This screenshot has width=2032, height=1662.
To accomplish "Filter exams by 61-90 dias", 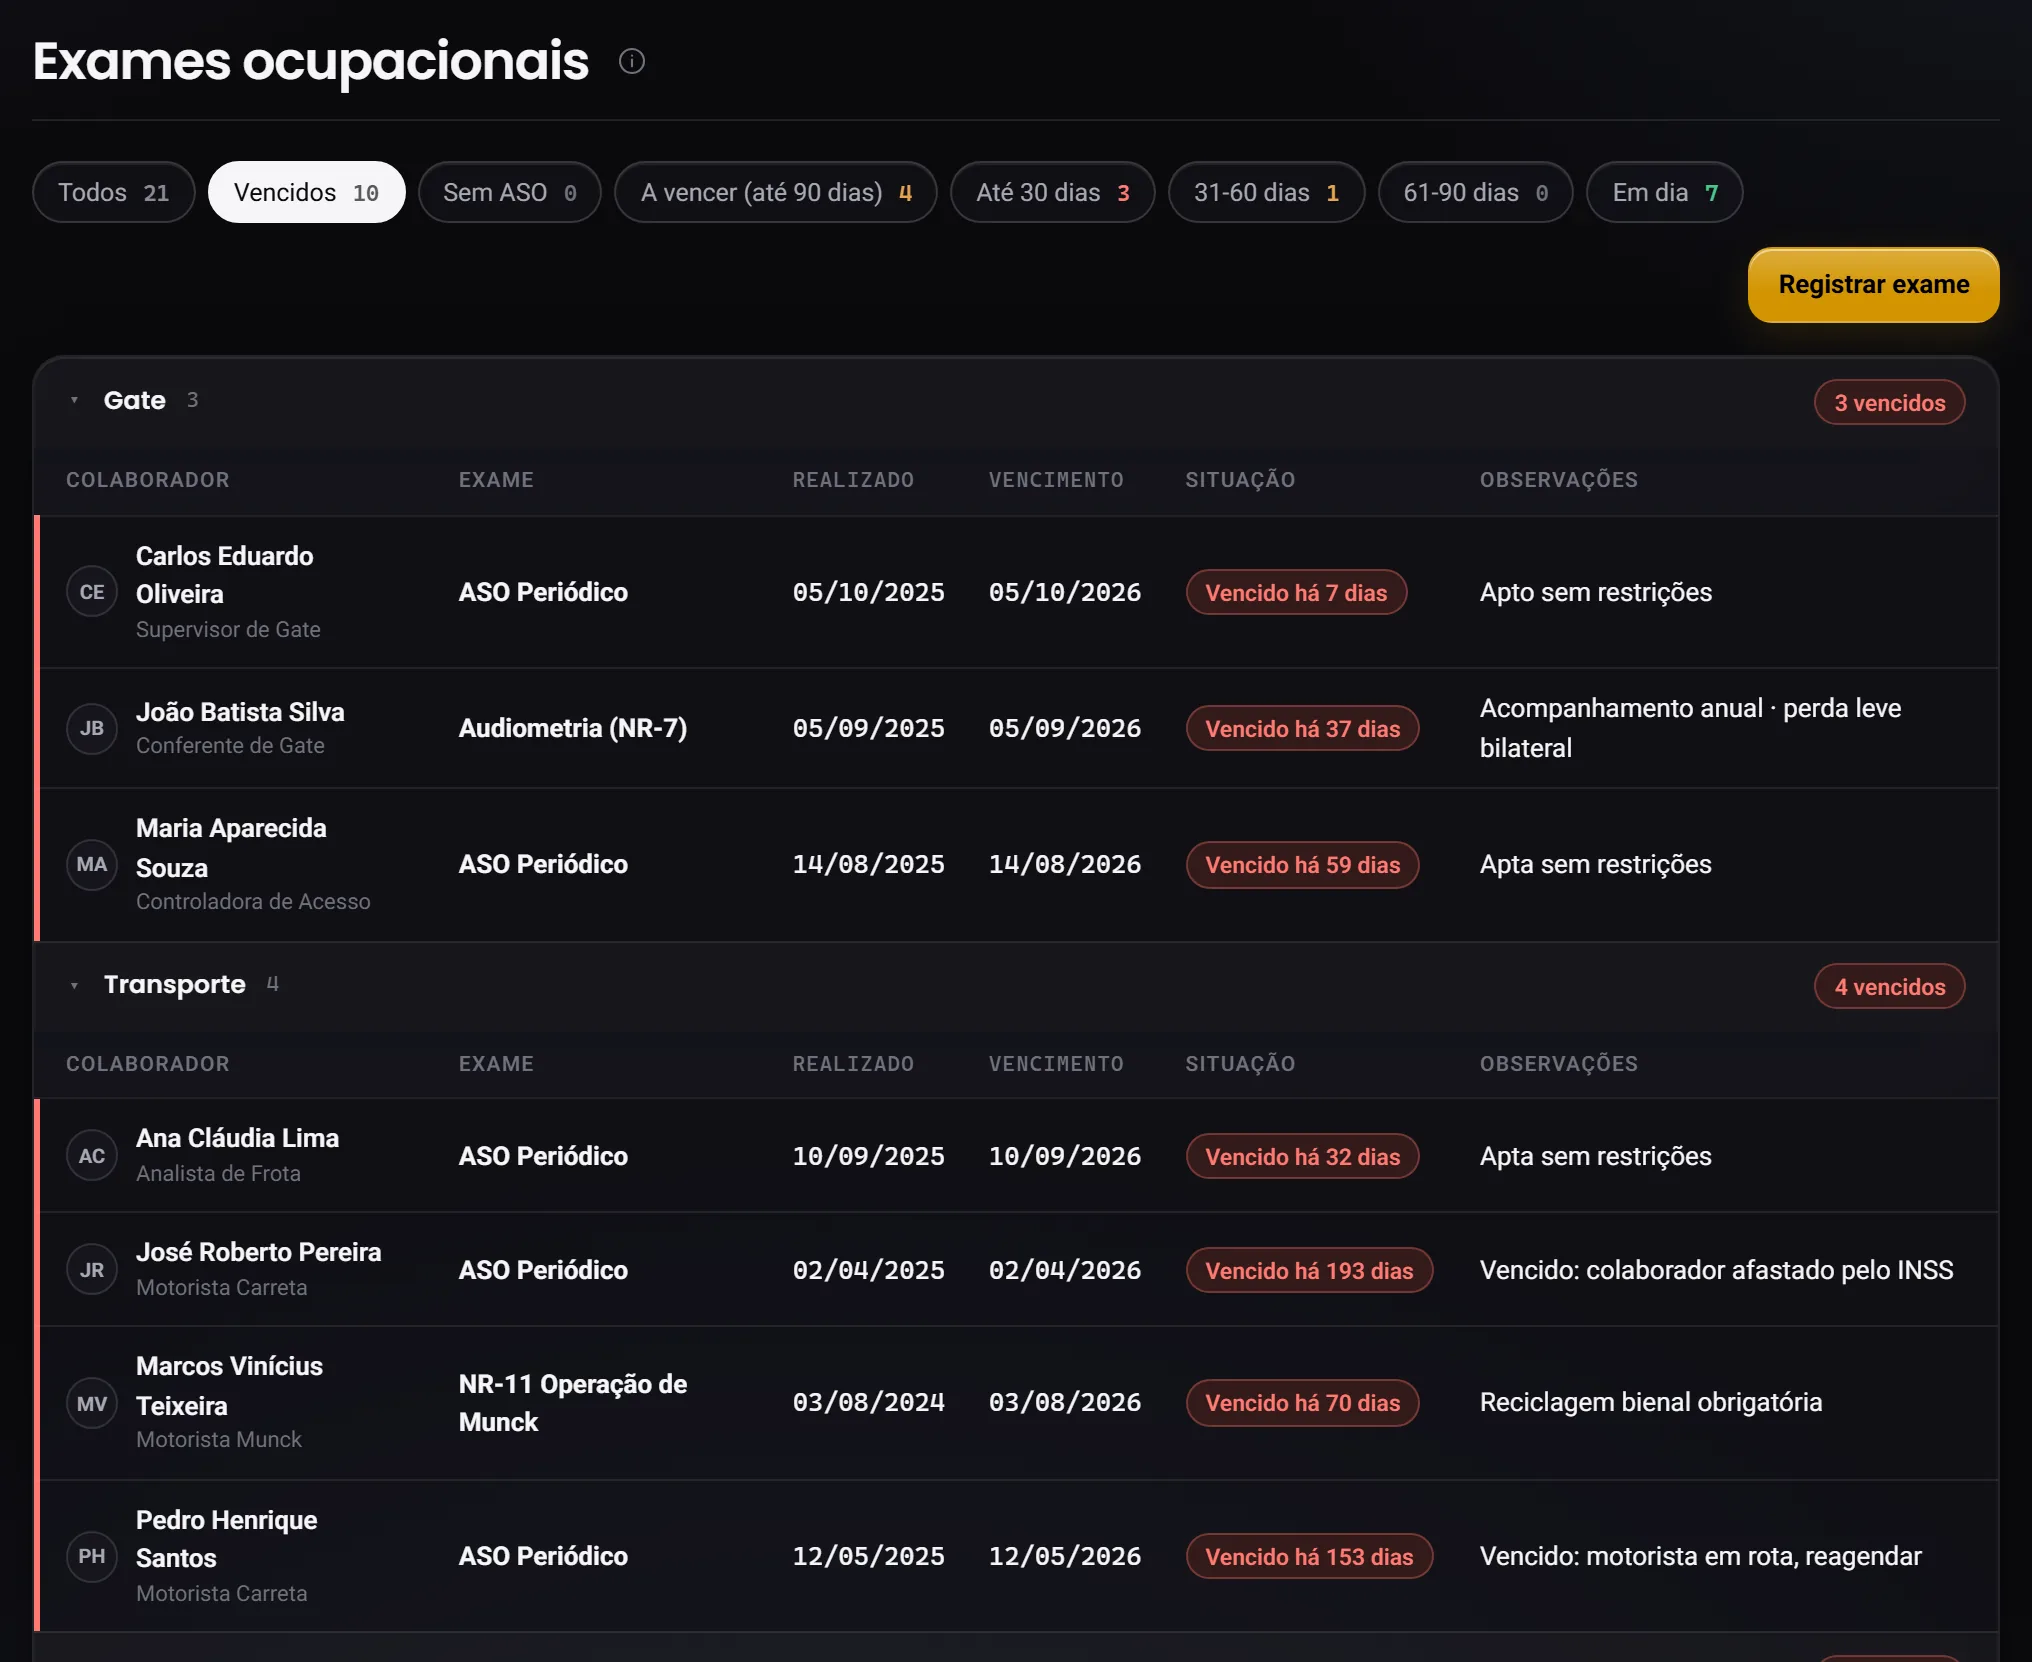I will tap(1475, 192).
